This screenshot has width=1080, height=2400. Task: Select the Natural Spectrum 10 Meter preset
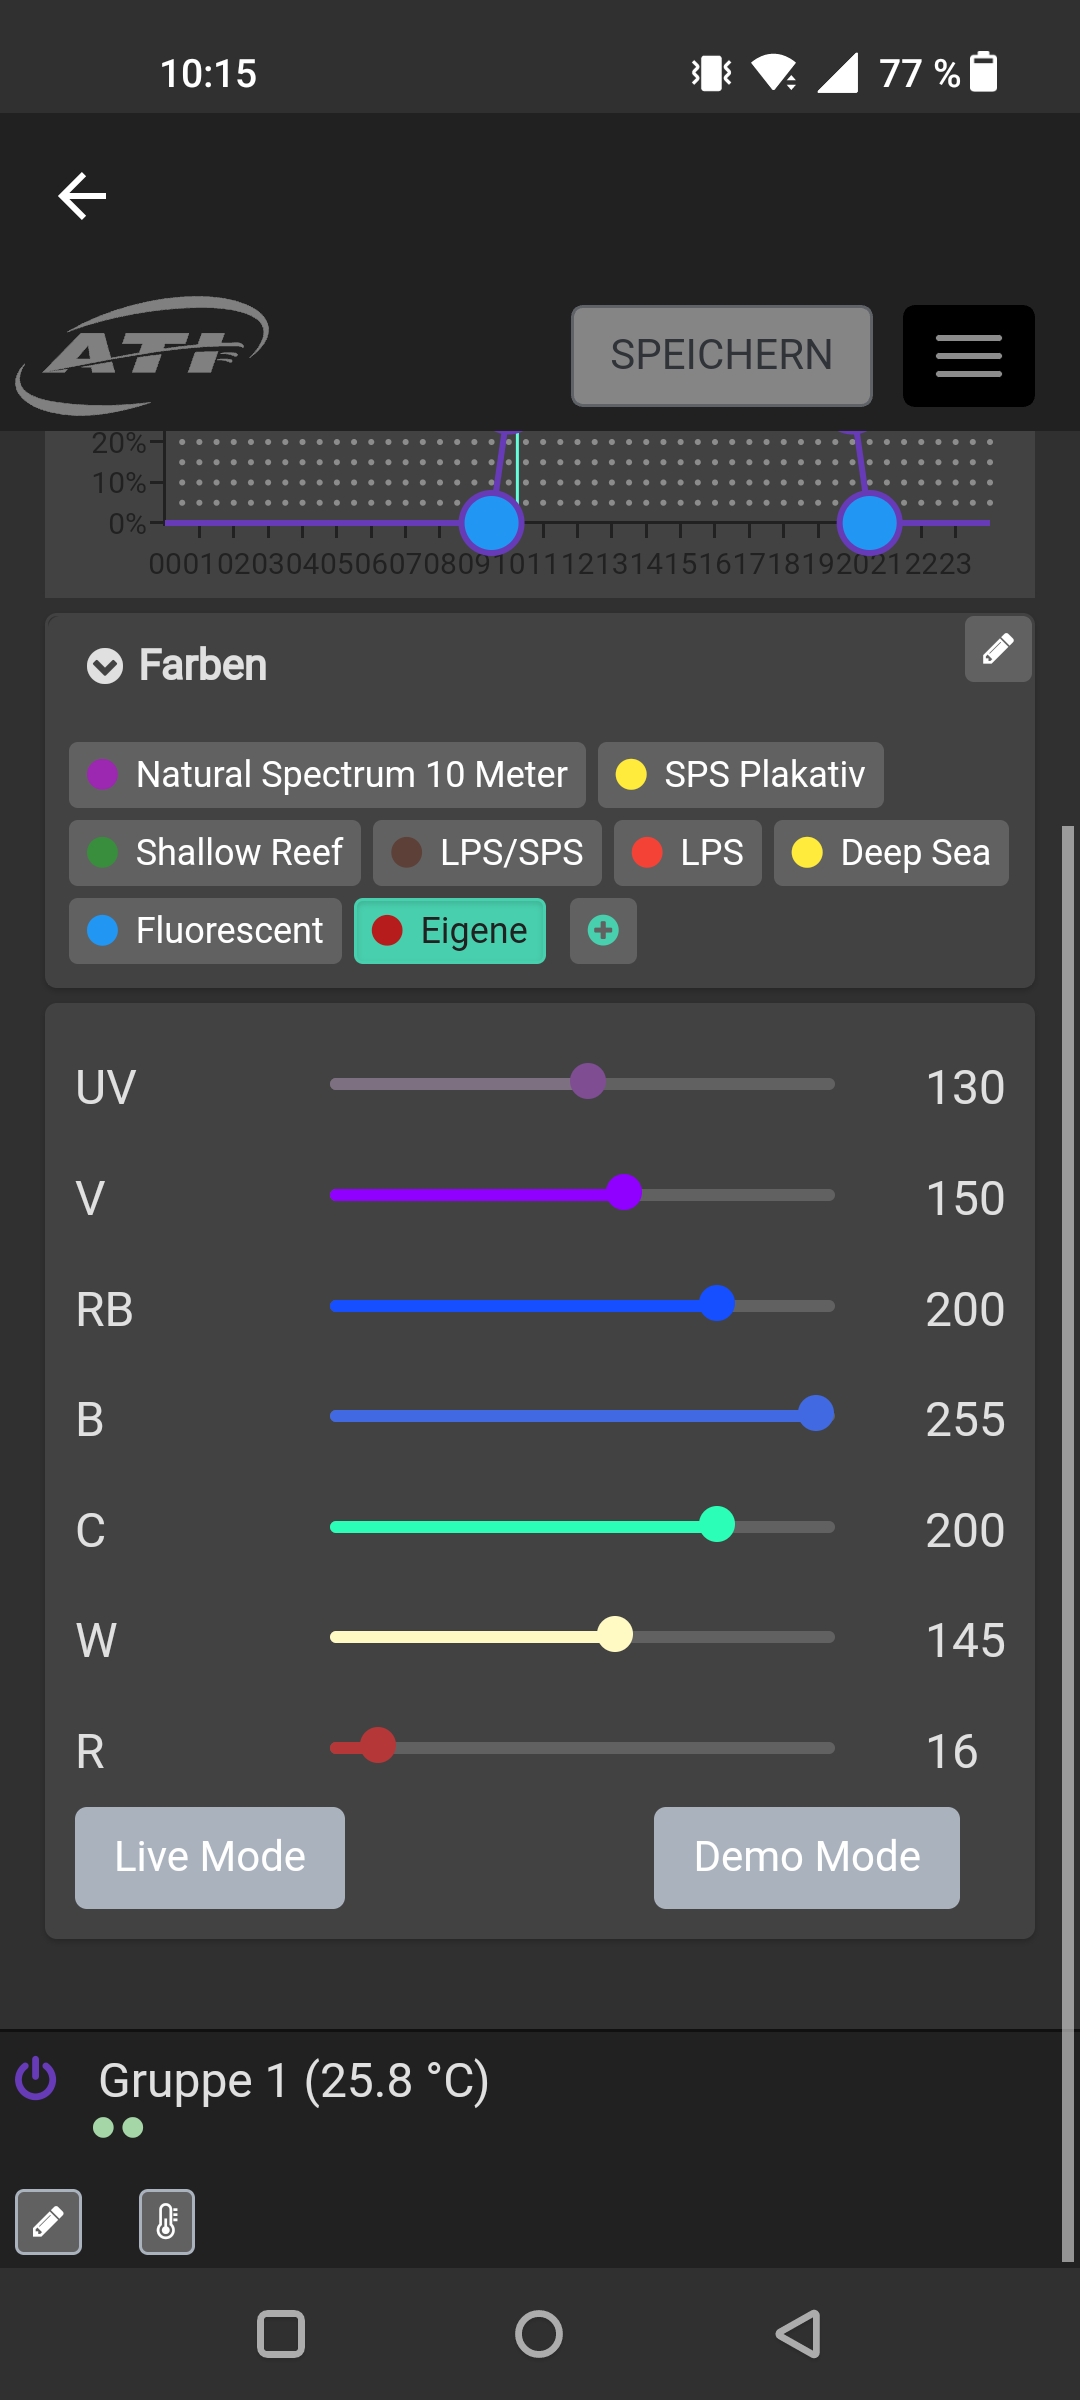[x=327, y=775]
